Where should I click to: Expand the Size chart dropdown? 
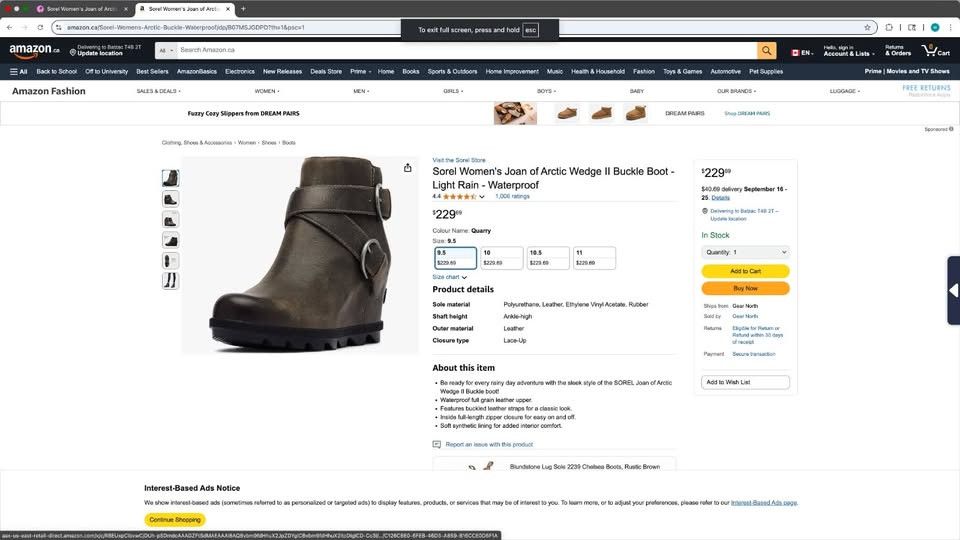pyautogui.click(x=449, y=277)
